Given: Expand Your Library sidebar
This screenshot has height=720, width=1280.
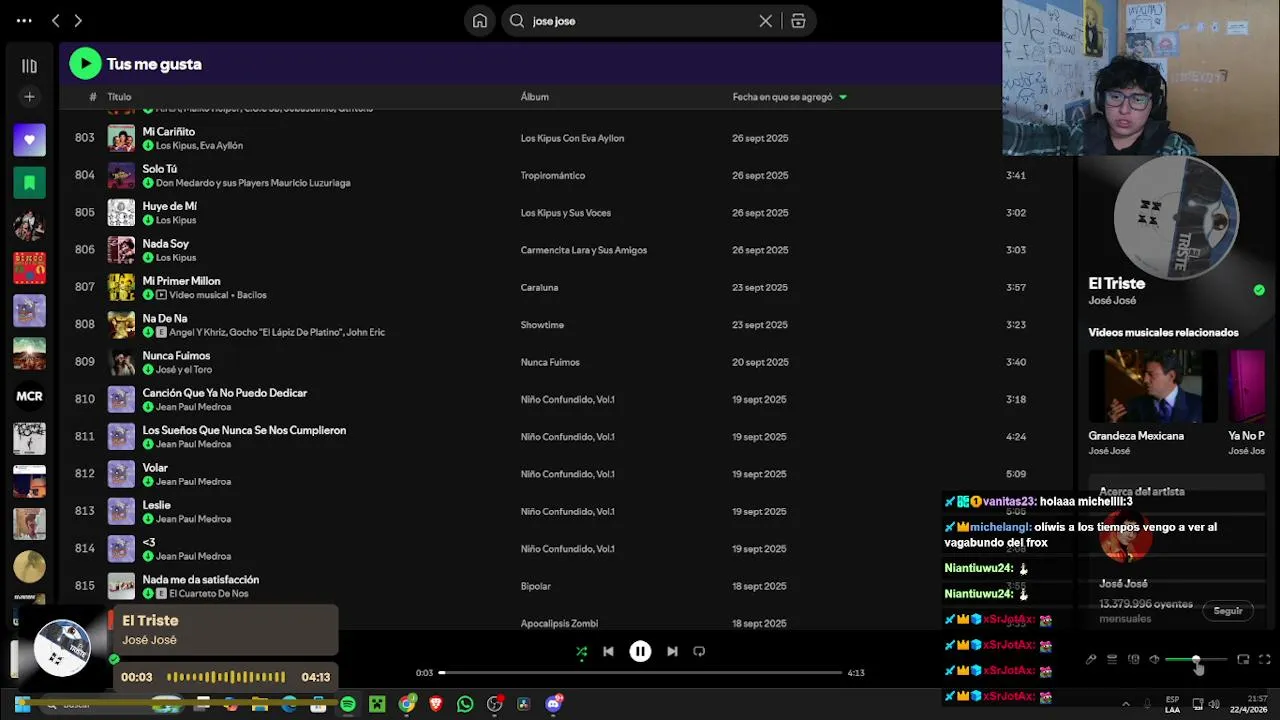Looking at the screenshot, I should [29, 66].
